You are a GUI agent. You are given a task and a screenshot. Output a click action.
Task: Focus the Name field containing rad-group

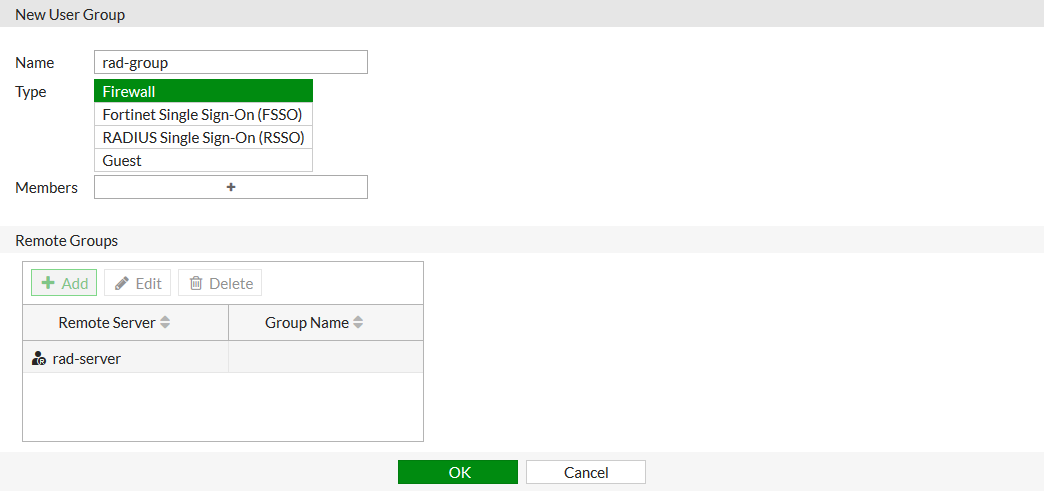231,62
